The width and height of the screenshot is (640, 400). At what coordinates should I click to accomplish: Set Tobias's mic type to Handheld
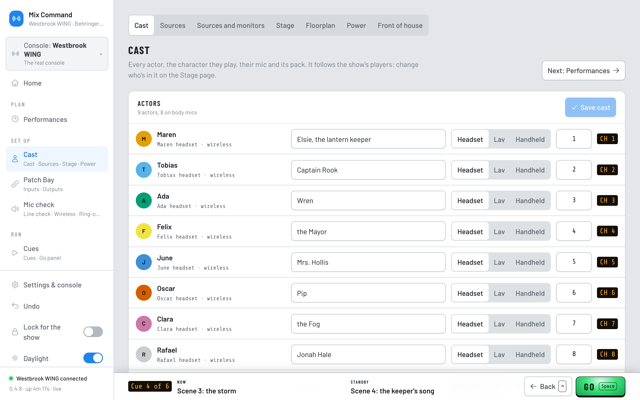click(530, 170)
